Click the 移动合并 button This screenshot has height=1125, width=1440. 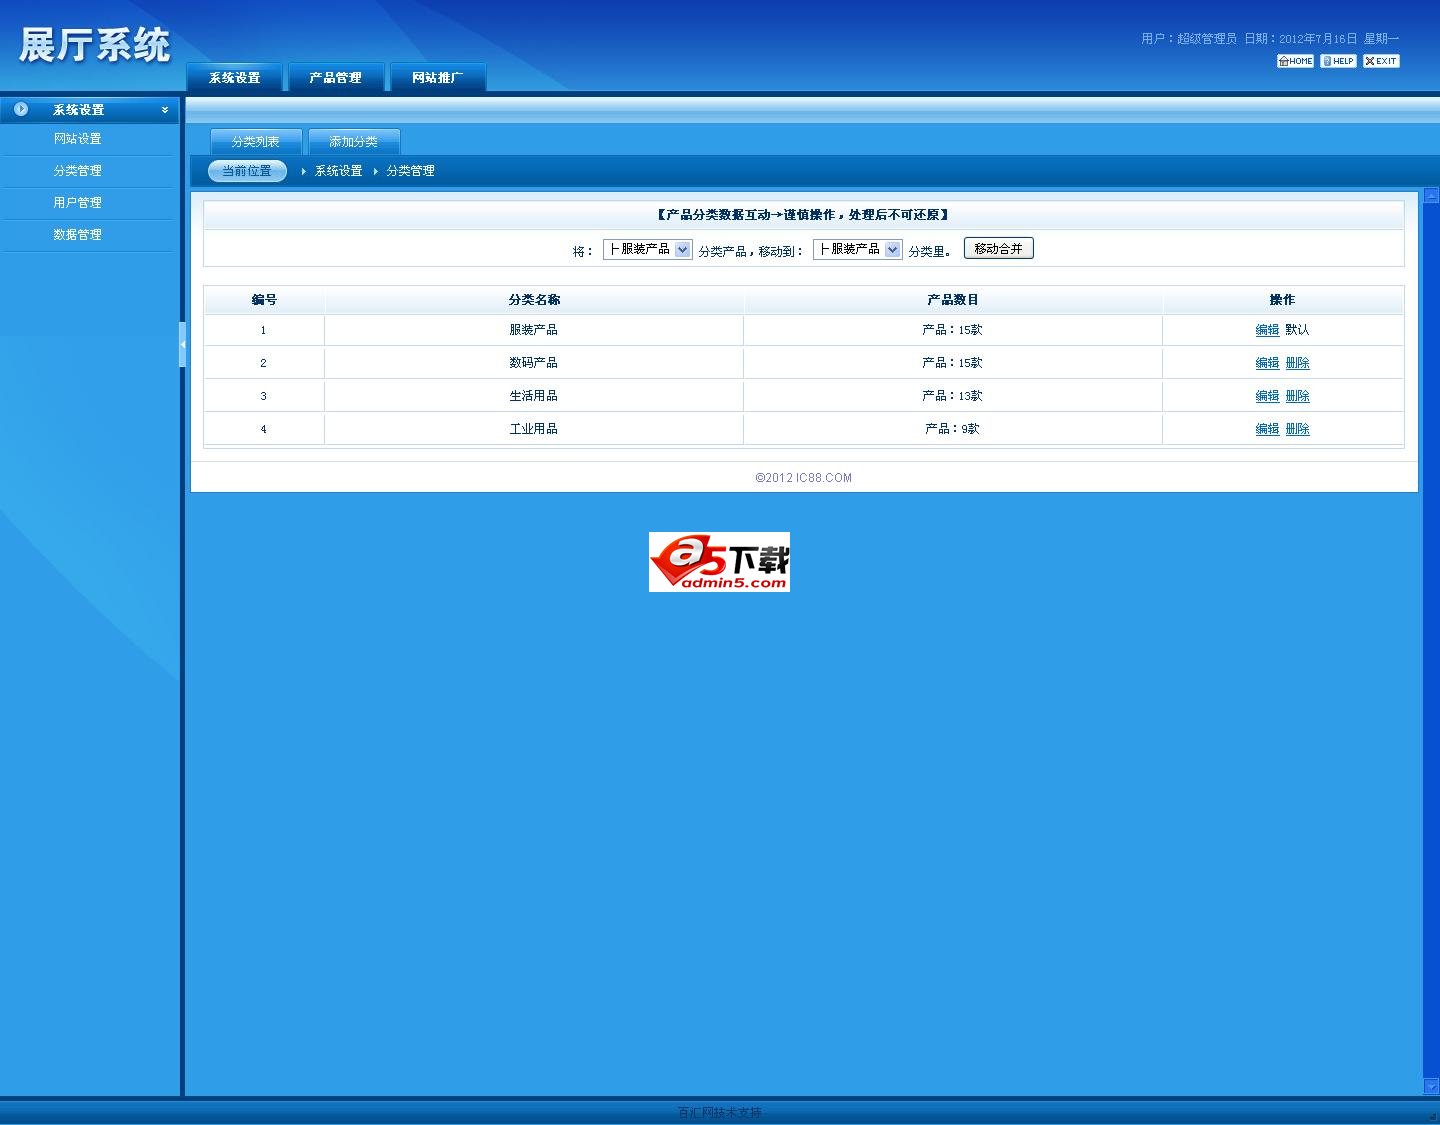(998, 248)
